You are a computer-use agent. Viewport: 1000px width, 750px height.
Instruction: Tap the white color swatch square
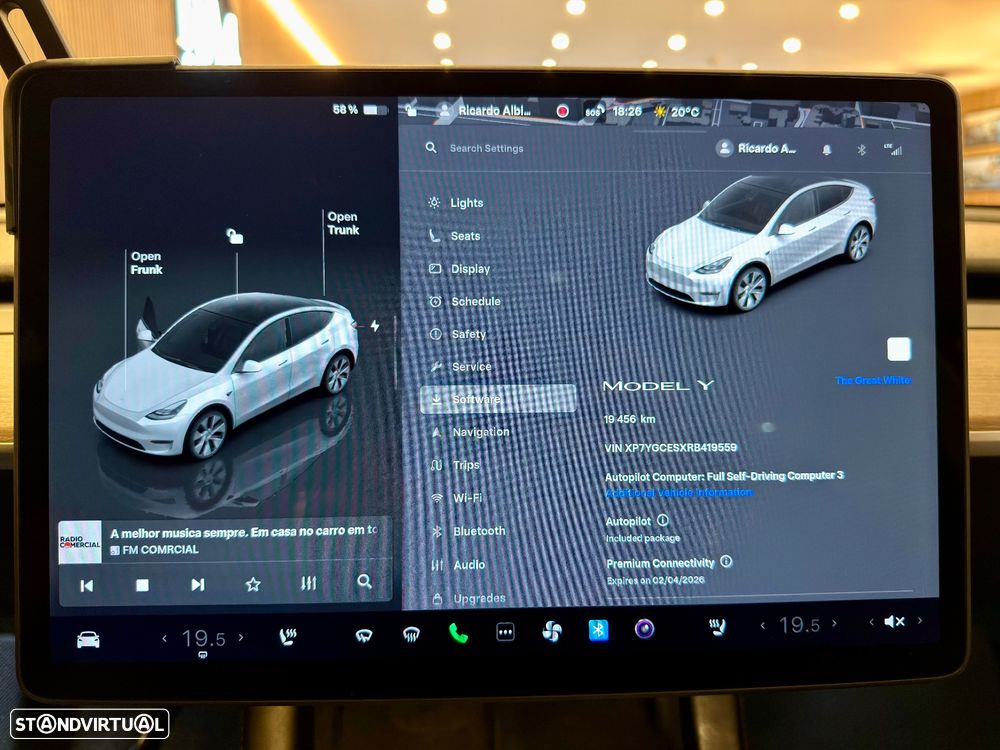click(x=899, y=349)
